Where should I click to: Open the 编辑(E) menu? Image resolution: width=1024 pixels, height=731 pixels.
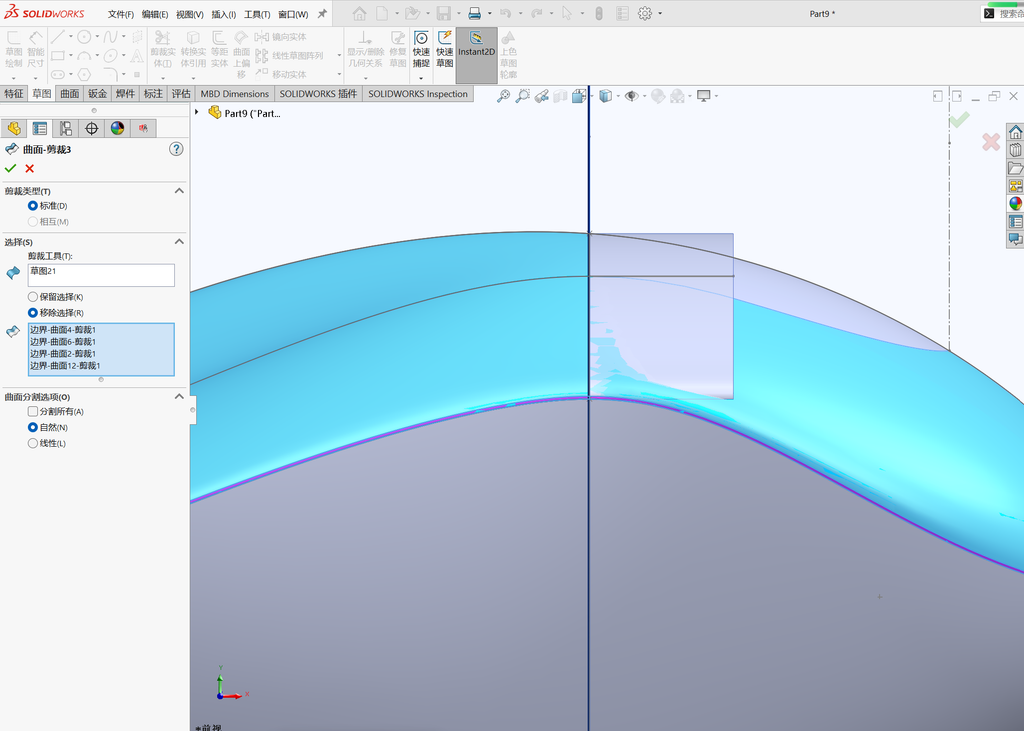155,14
